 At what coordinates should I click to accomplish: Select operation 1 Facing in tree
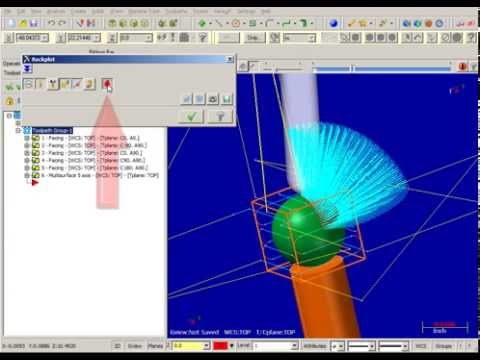(90, 138)
